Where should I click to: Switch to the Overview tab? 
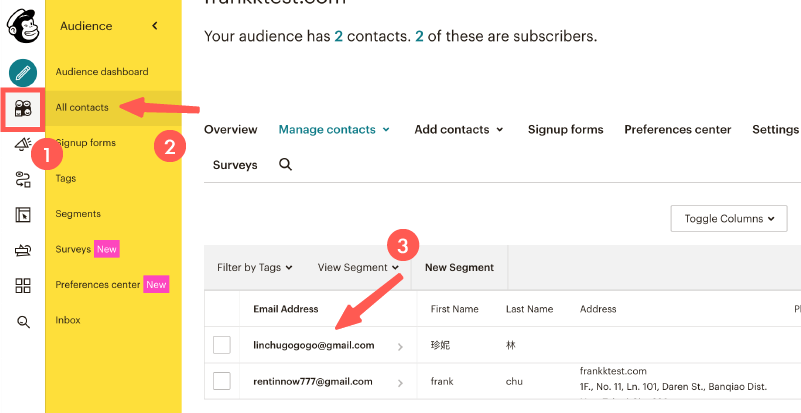(231, 130)
